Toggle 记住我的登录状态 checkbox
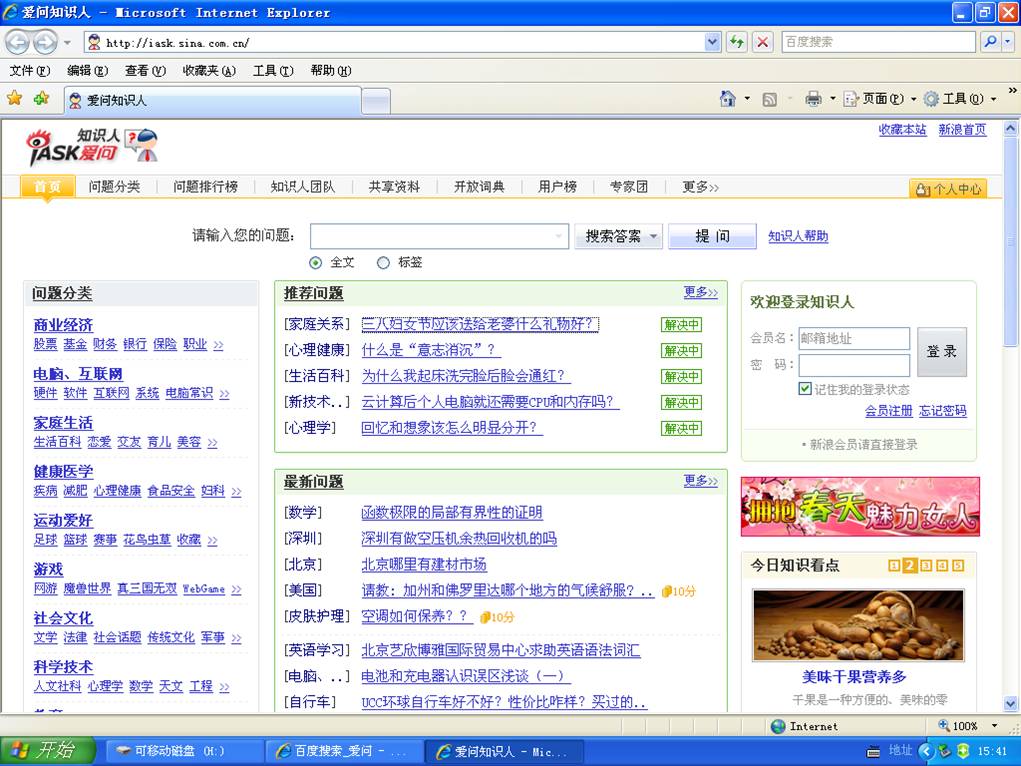 pyautogui.click(x=805, y=389)
